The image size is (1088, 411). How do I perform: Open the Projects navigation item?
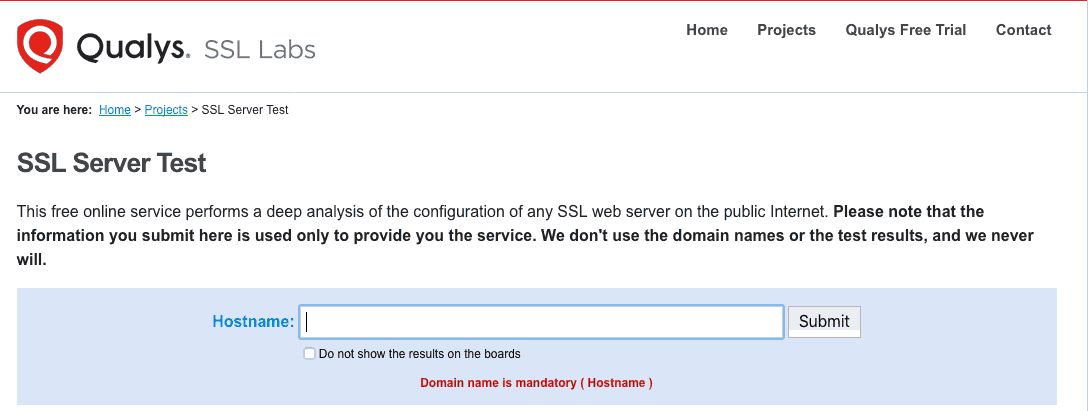(x=786, y=30)
